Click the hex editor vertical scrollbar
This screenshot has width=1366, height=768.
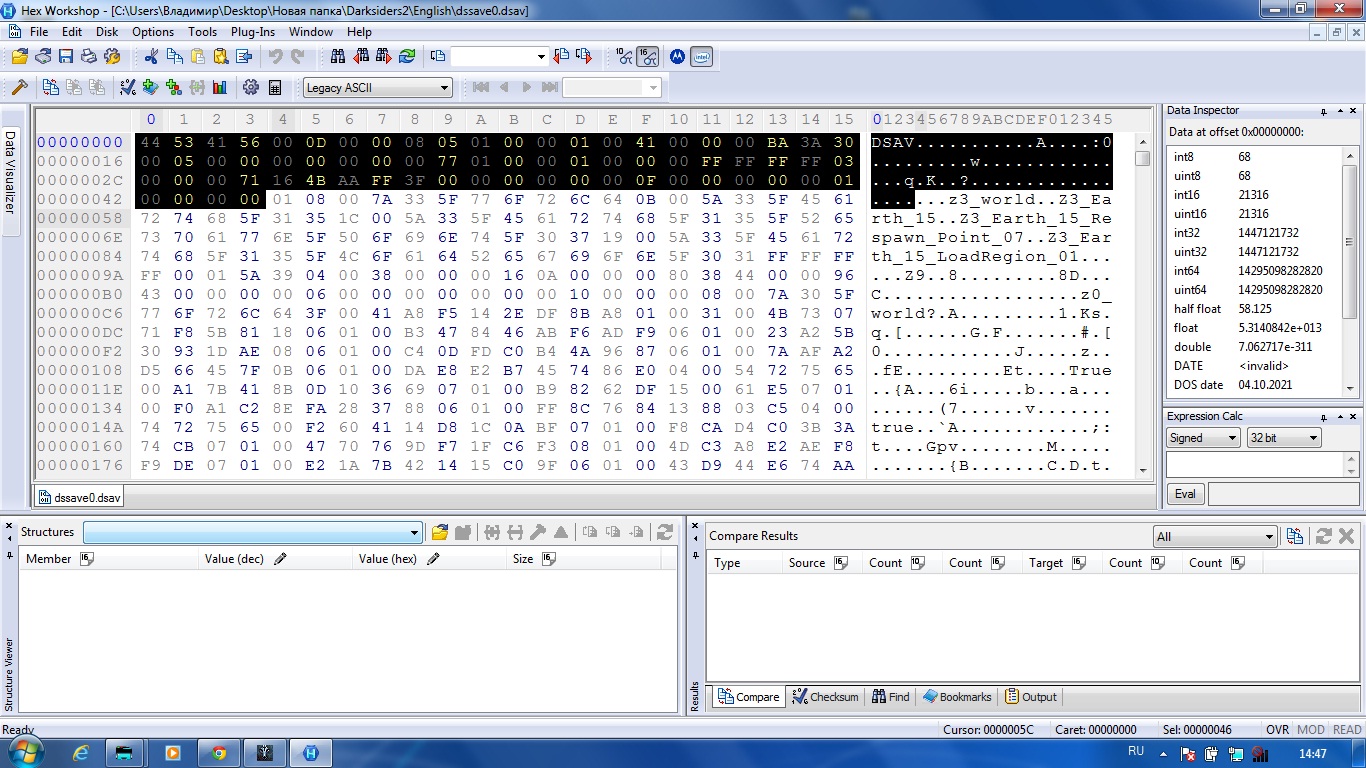pyautogui.click(x=1143, y=305)
